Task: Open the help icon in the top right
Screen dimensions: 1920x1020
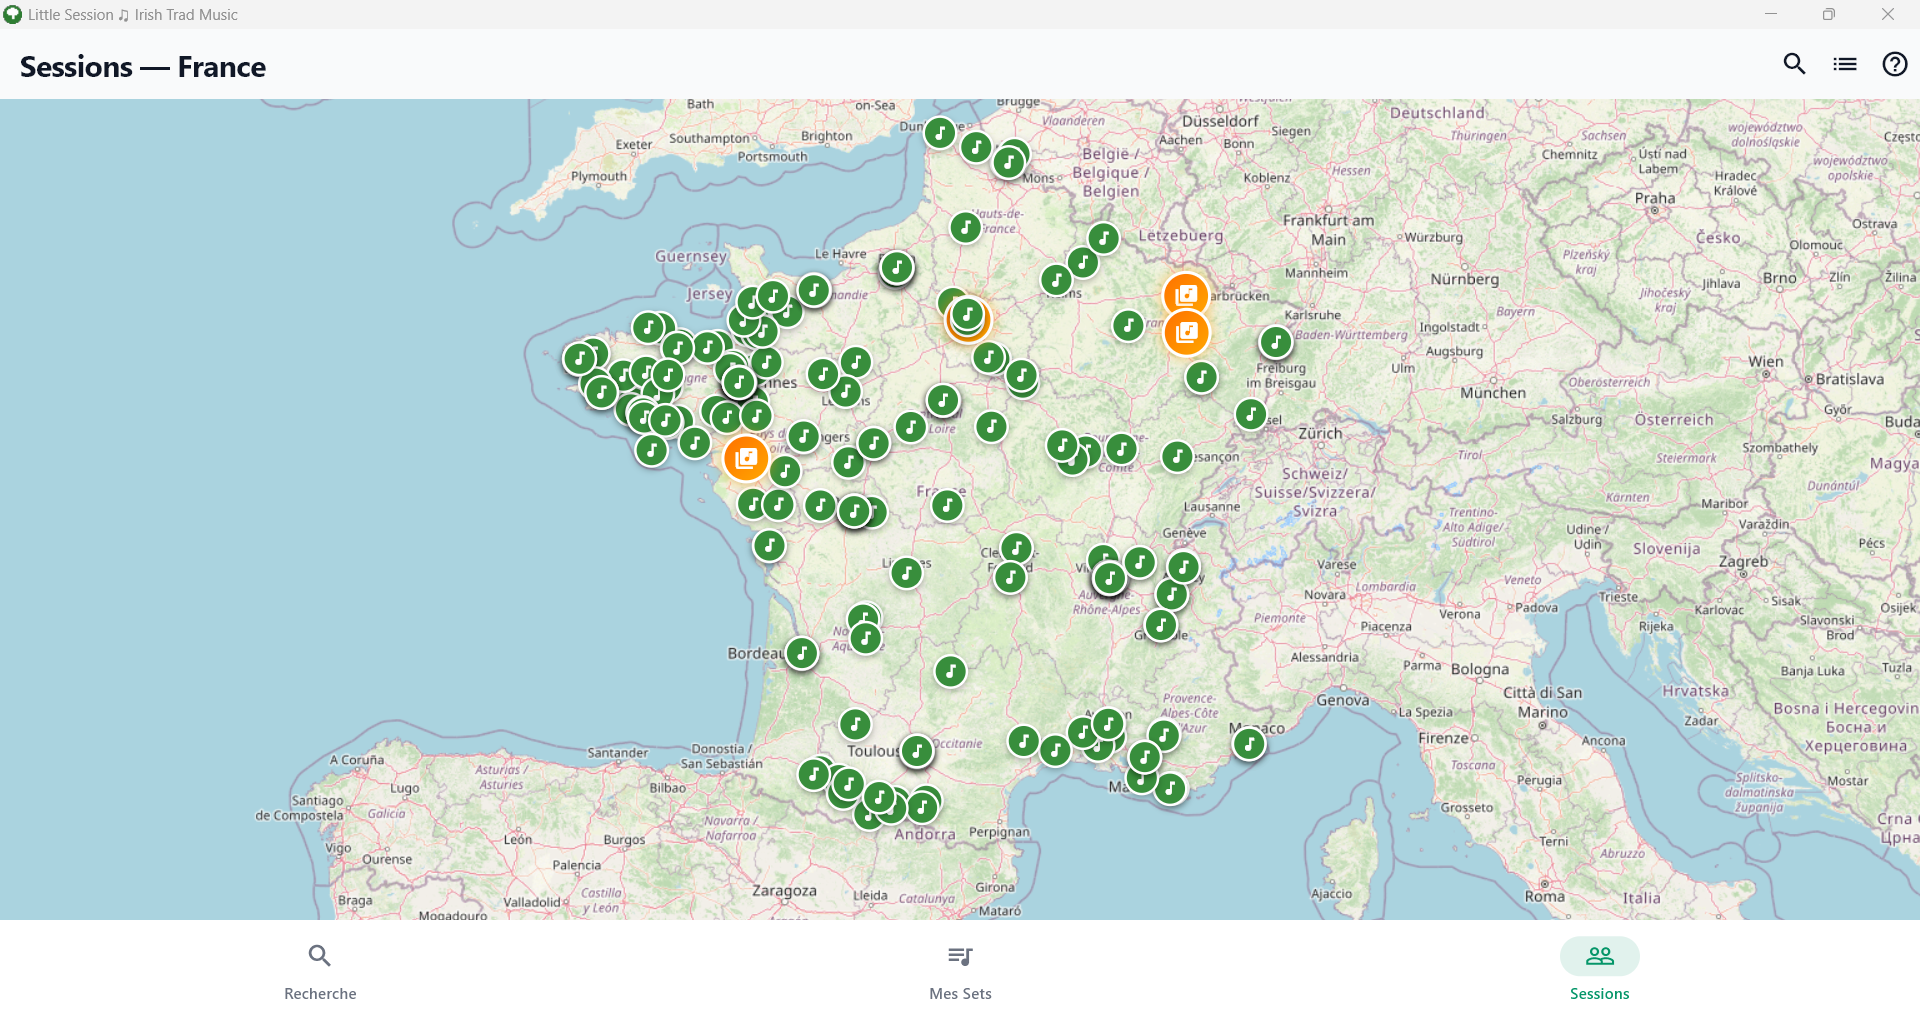Action: (1895, 63)
